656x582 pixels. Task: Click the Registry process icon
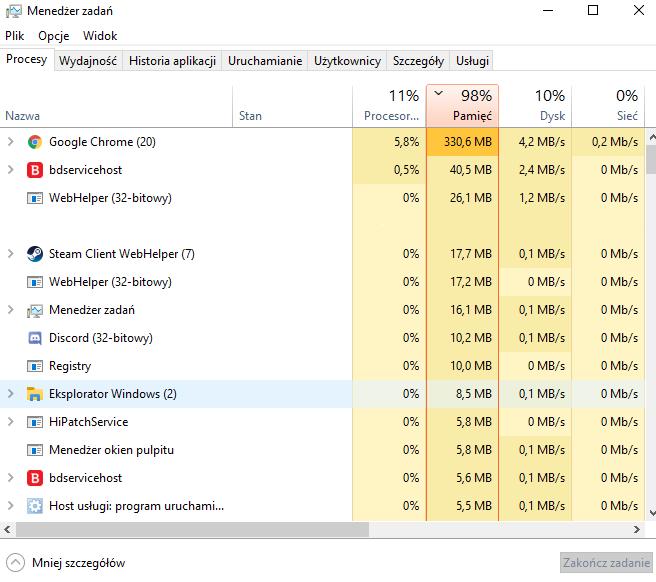pyautogui.click(x=35, y=366)
